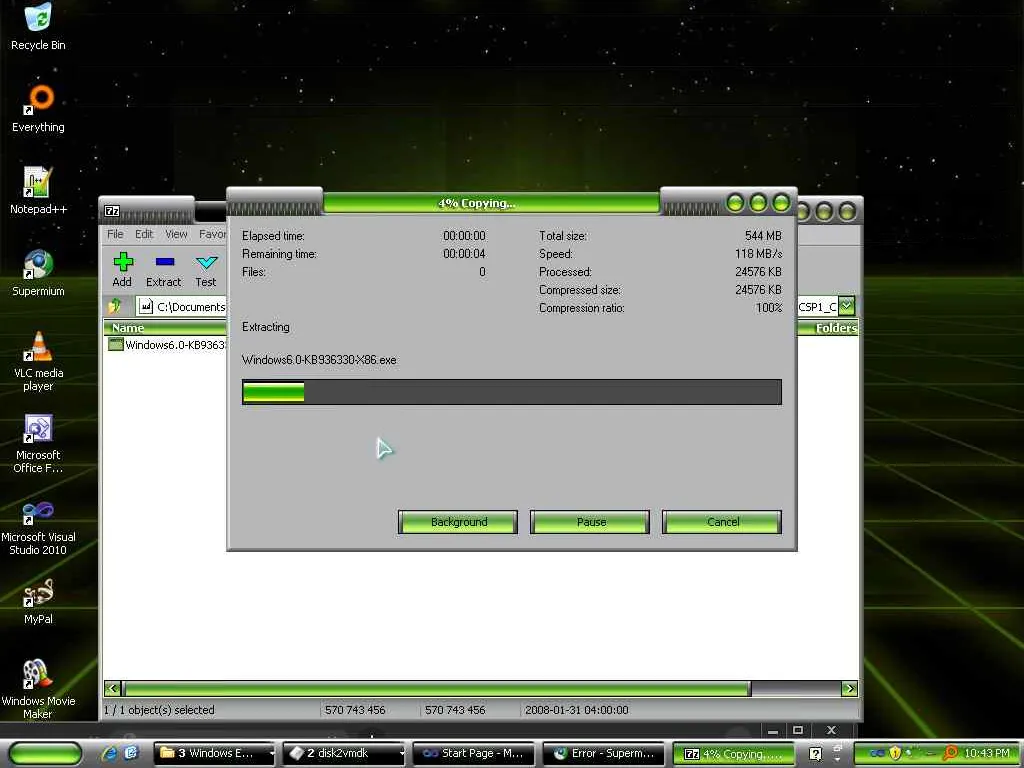Pause the copying operation

point(590,522)
